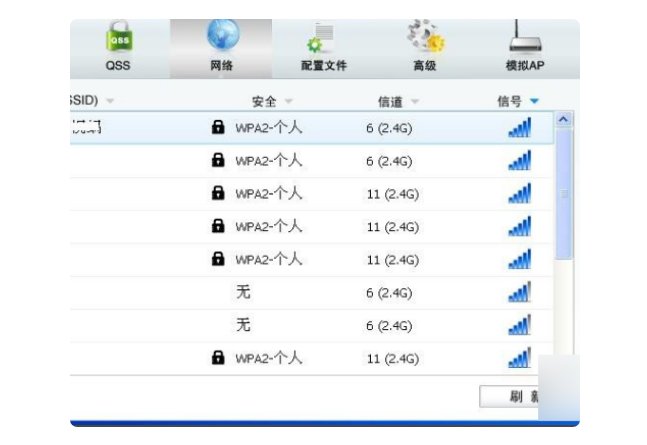
Task: Click the scrollbar track below the thumb
Action: (x=564, y=306)
